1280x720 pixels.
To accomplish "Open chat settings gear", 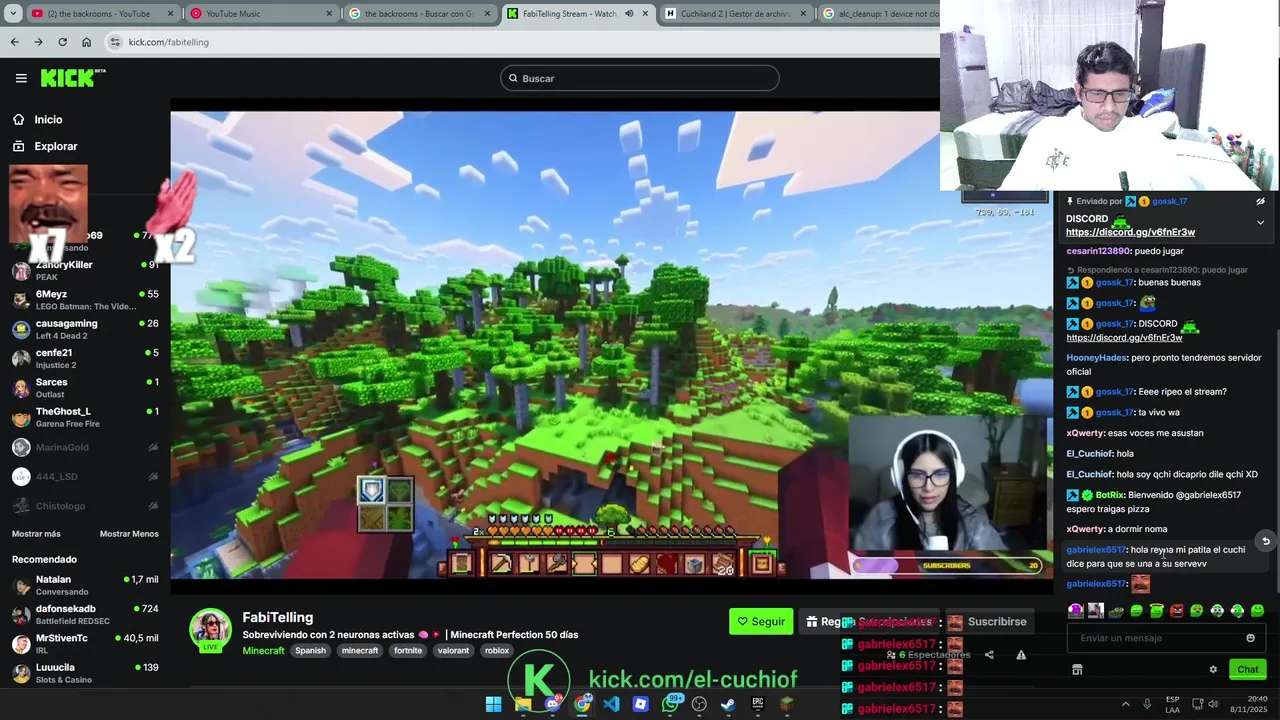I will click(x=1213, y=670).
